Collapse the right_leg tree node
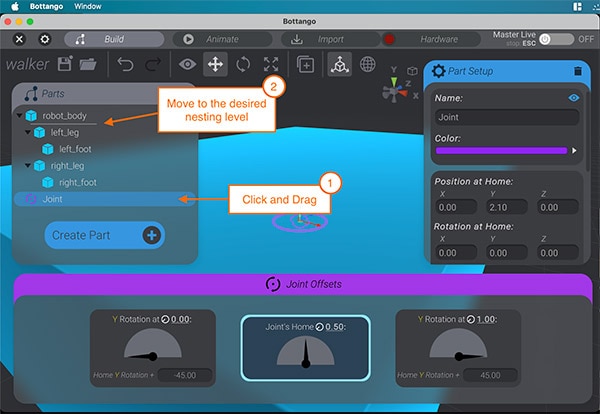 click(x=29, y=166)
